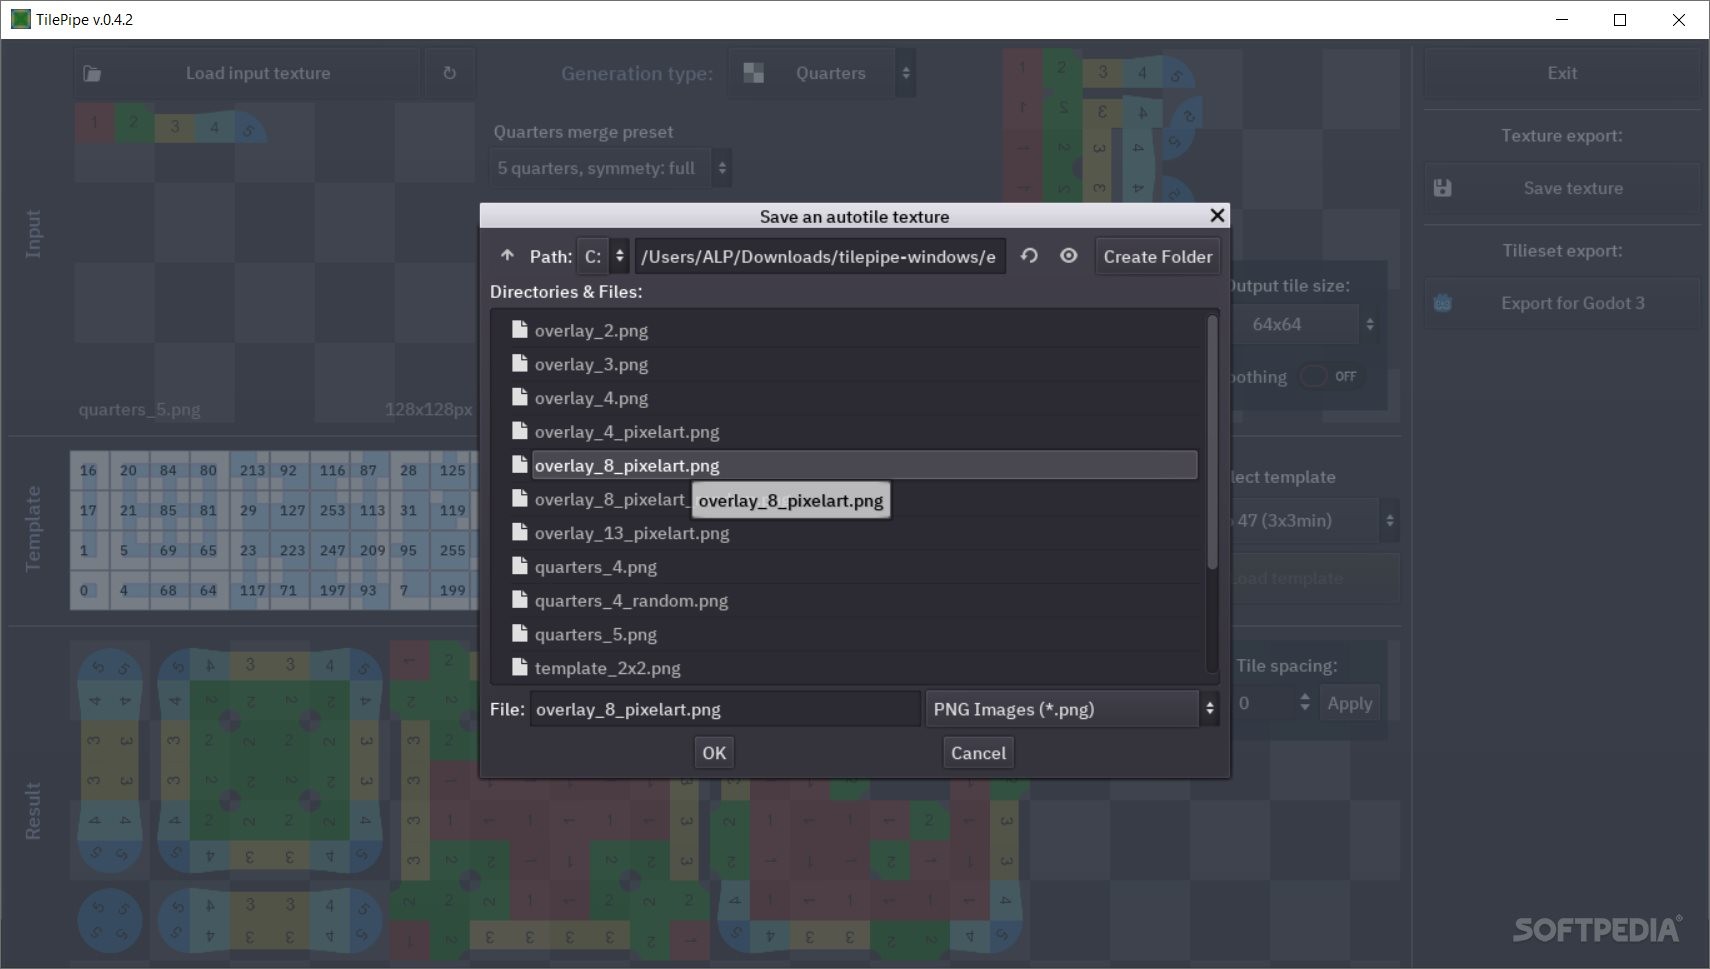Close the Save an autotile texture dialog
The width and height of the screenshot is (1710, 969).
tap(1217, 215)
